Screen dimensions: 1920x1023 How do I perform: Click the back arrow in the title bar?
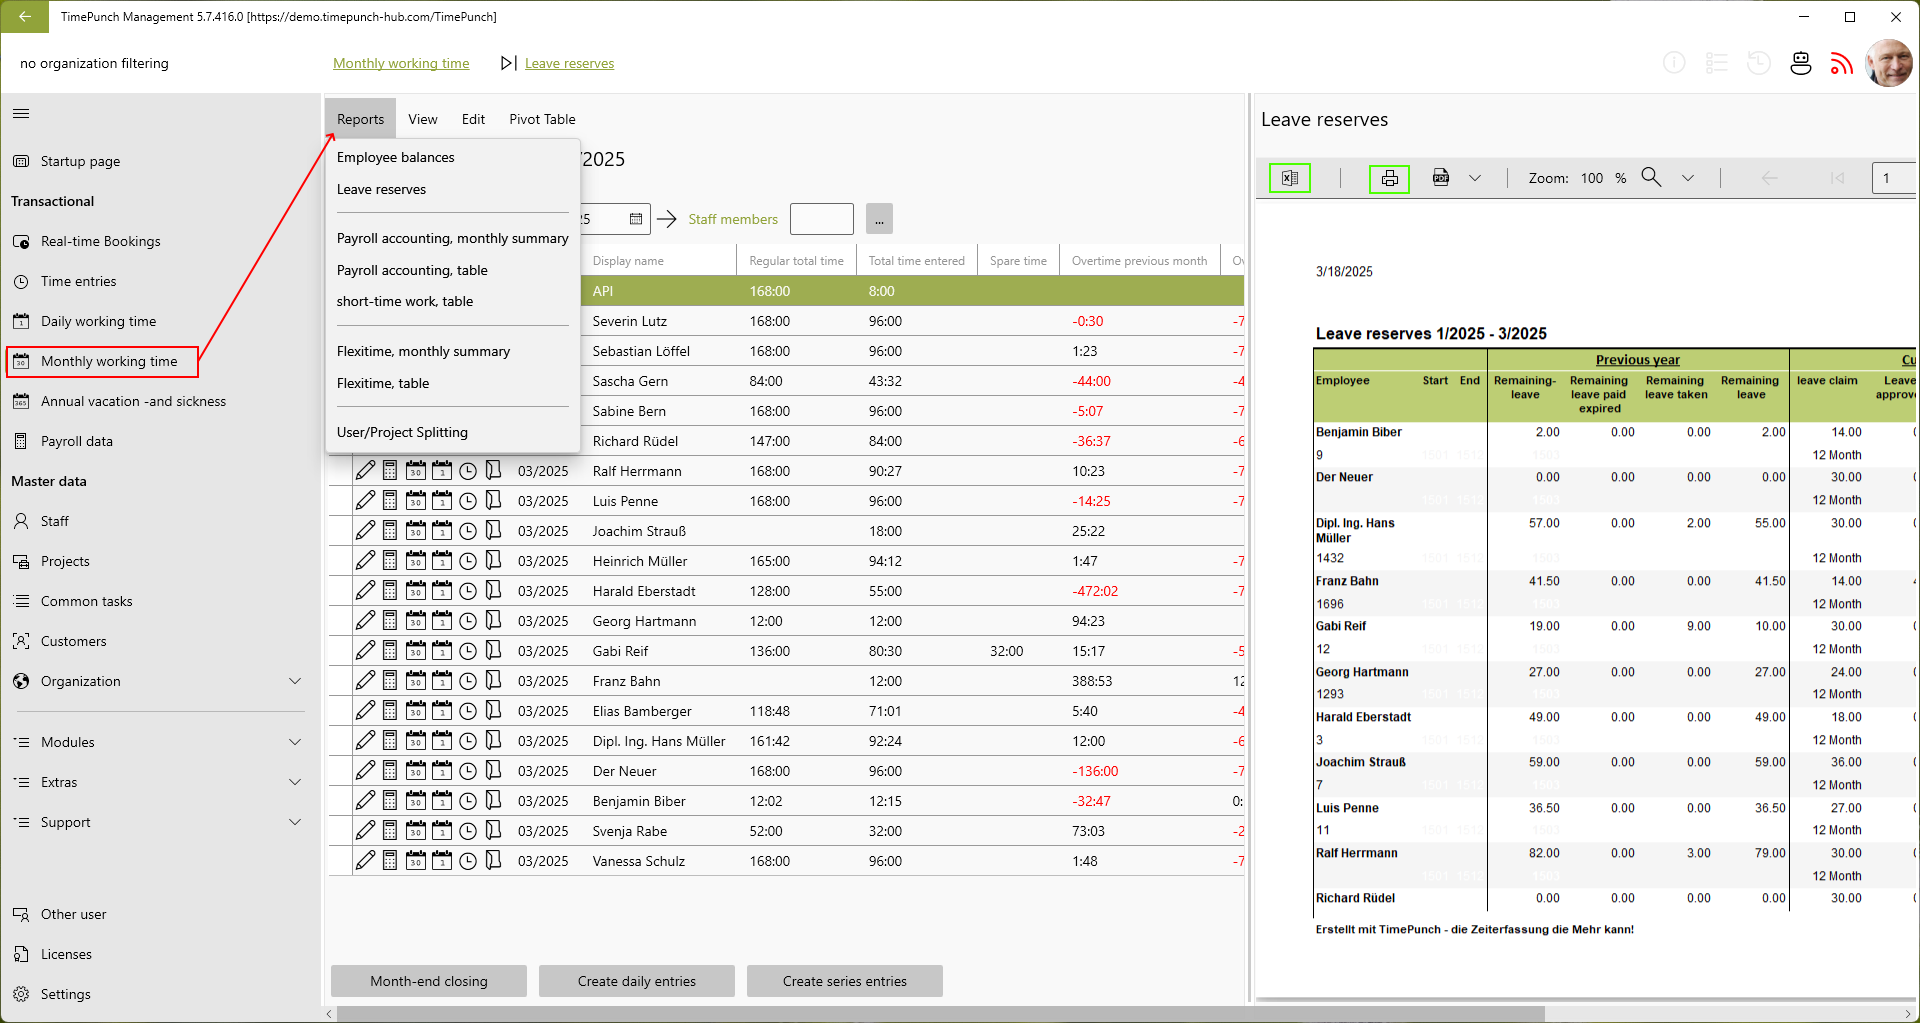coord(25,16)
